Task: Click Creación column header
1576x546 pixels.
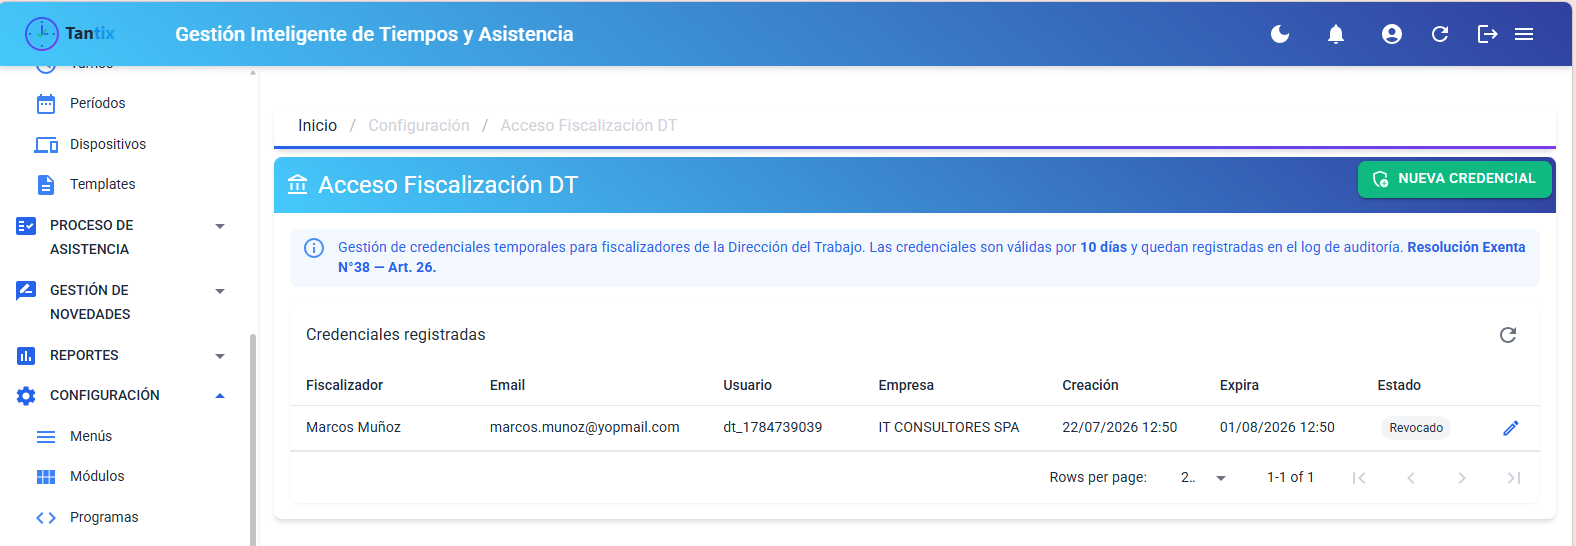Action: point(1090,385)
